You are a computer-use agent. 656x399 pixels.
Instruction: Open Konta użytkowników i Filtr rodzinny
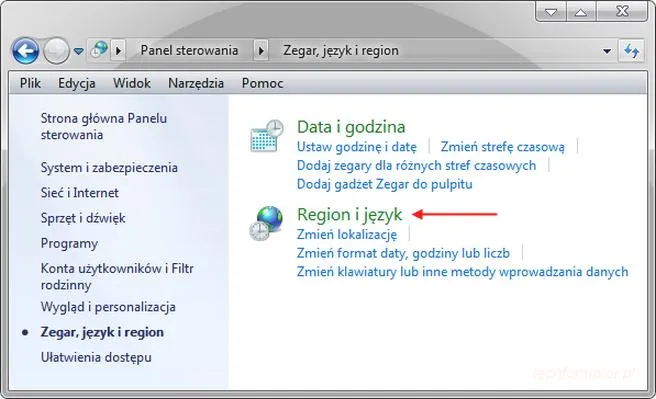(117, 276)
